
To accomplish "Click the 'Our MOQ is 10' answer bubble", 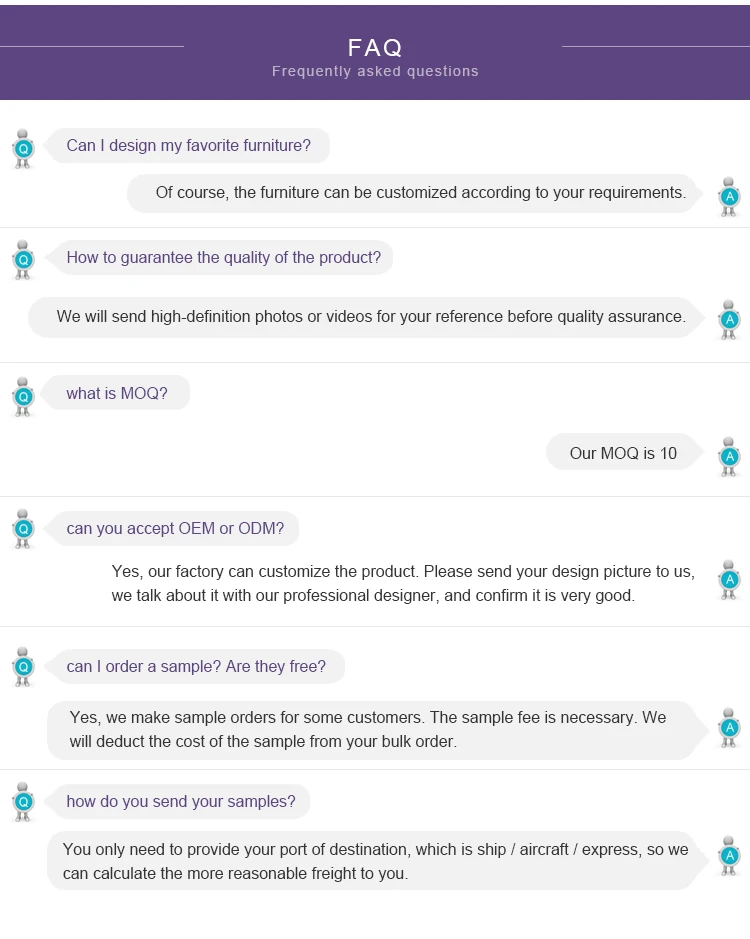I will point(623,454).
